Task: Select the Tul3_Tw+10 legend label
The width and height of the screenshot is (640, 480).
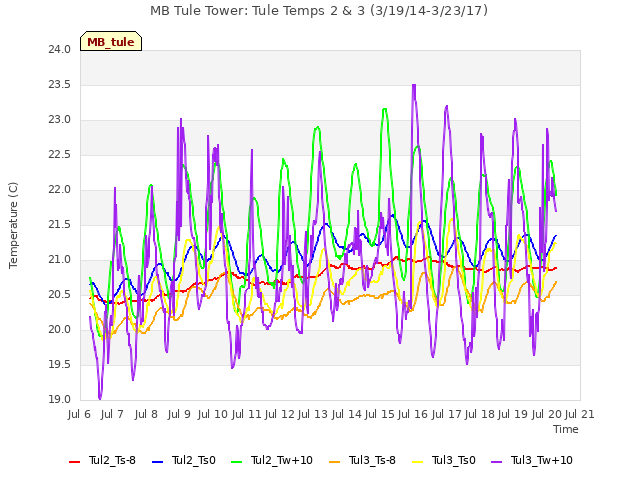Action: click(542, 460)
